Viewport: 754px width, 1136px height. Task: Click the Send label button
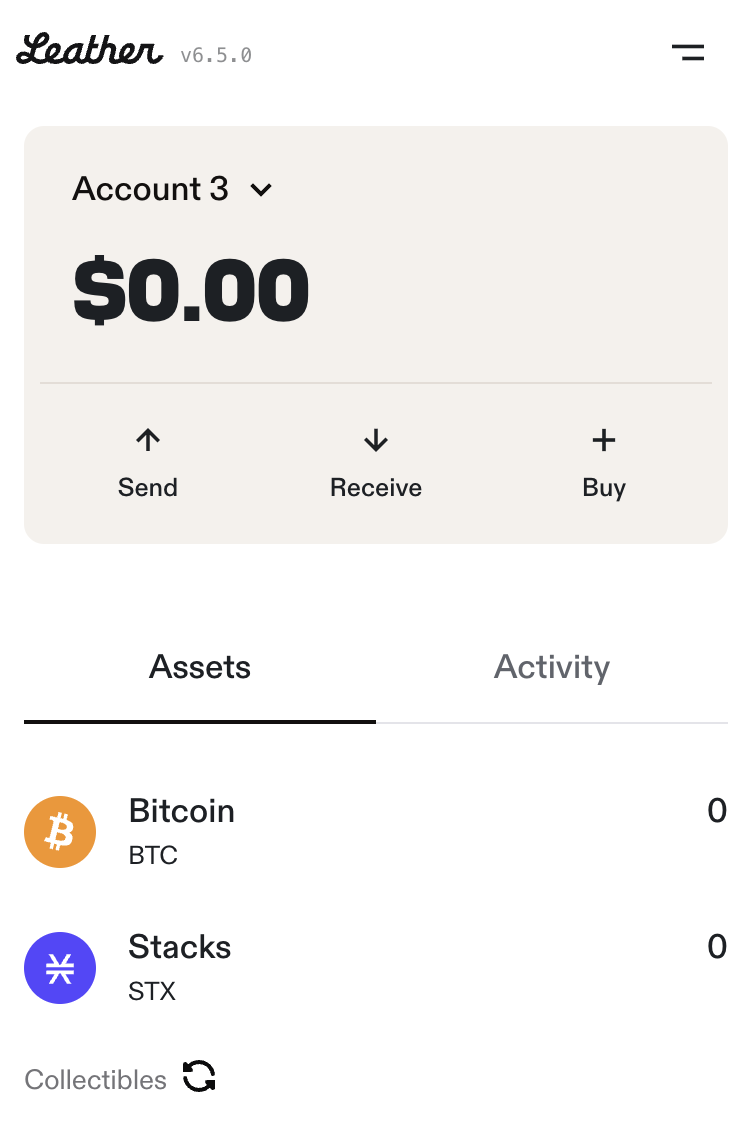[148, 488]
